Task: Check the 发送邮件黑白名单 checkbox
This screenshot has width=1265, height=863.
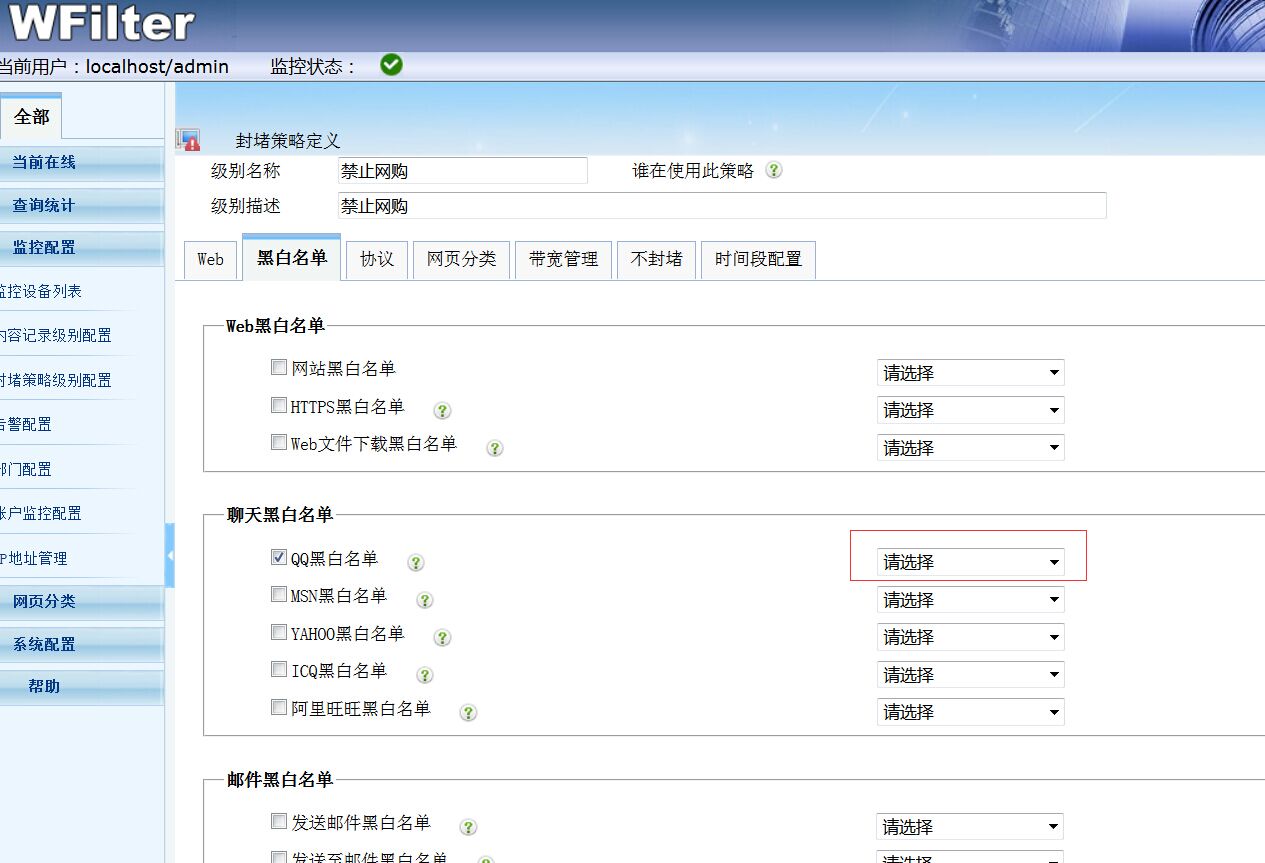Action: tap(279, 821)
